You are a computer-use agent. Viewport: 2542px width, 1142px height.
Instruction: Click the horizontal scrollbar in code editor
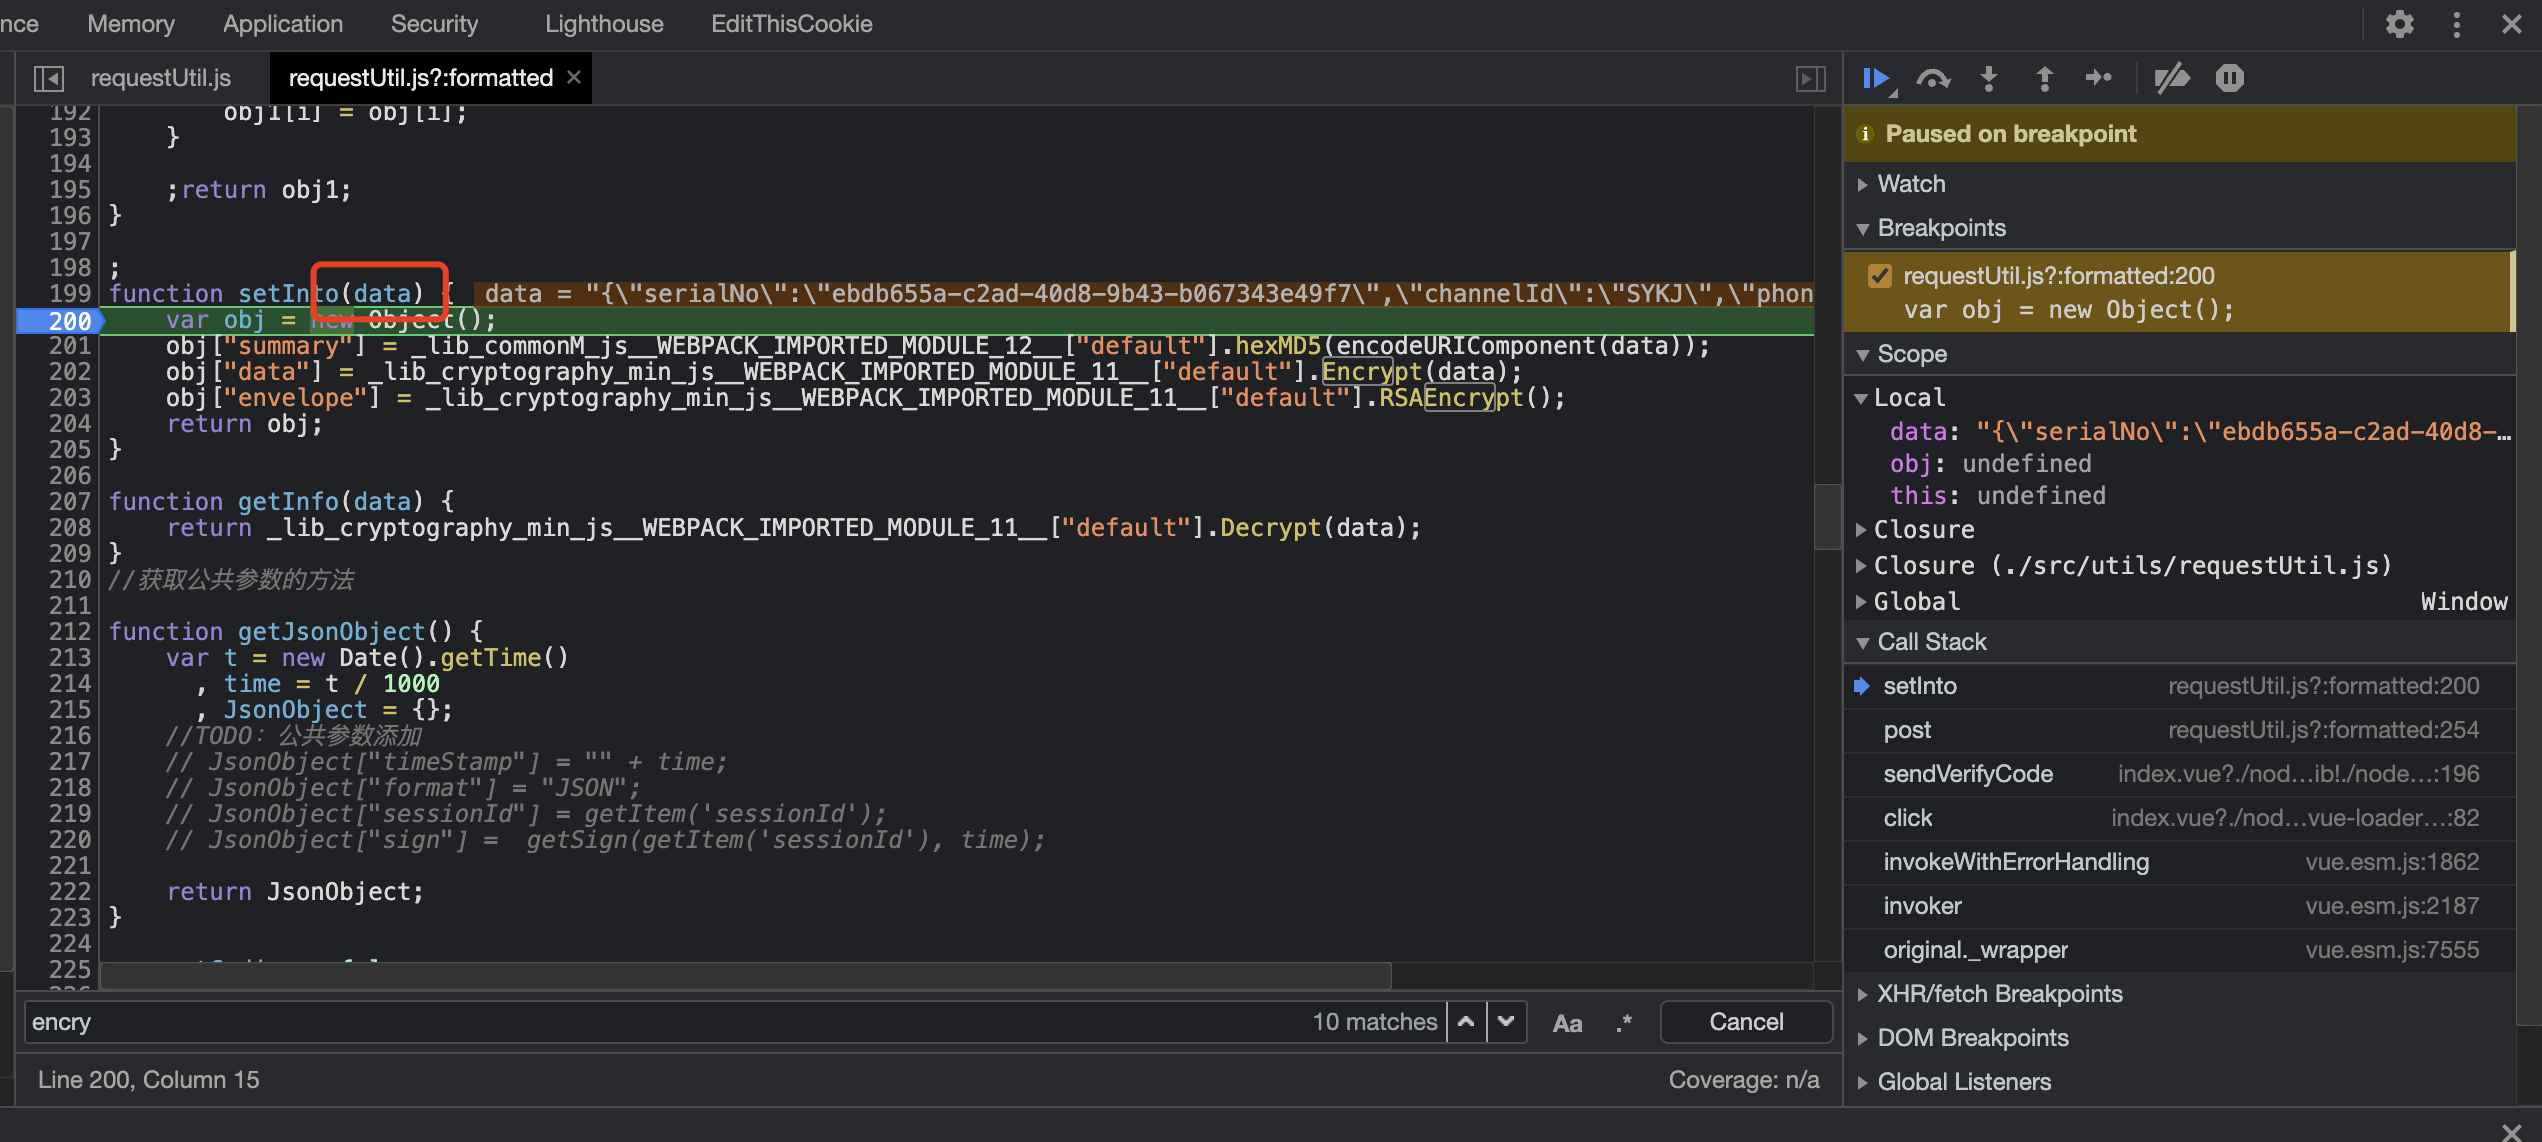pos(745,975)
